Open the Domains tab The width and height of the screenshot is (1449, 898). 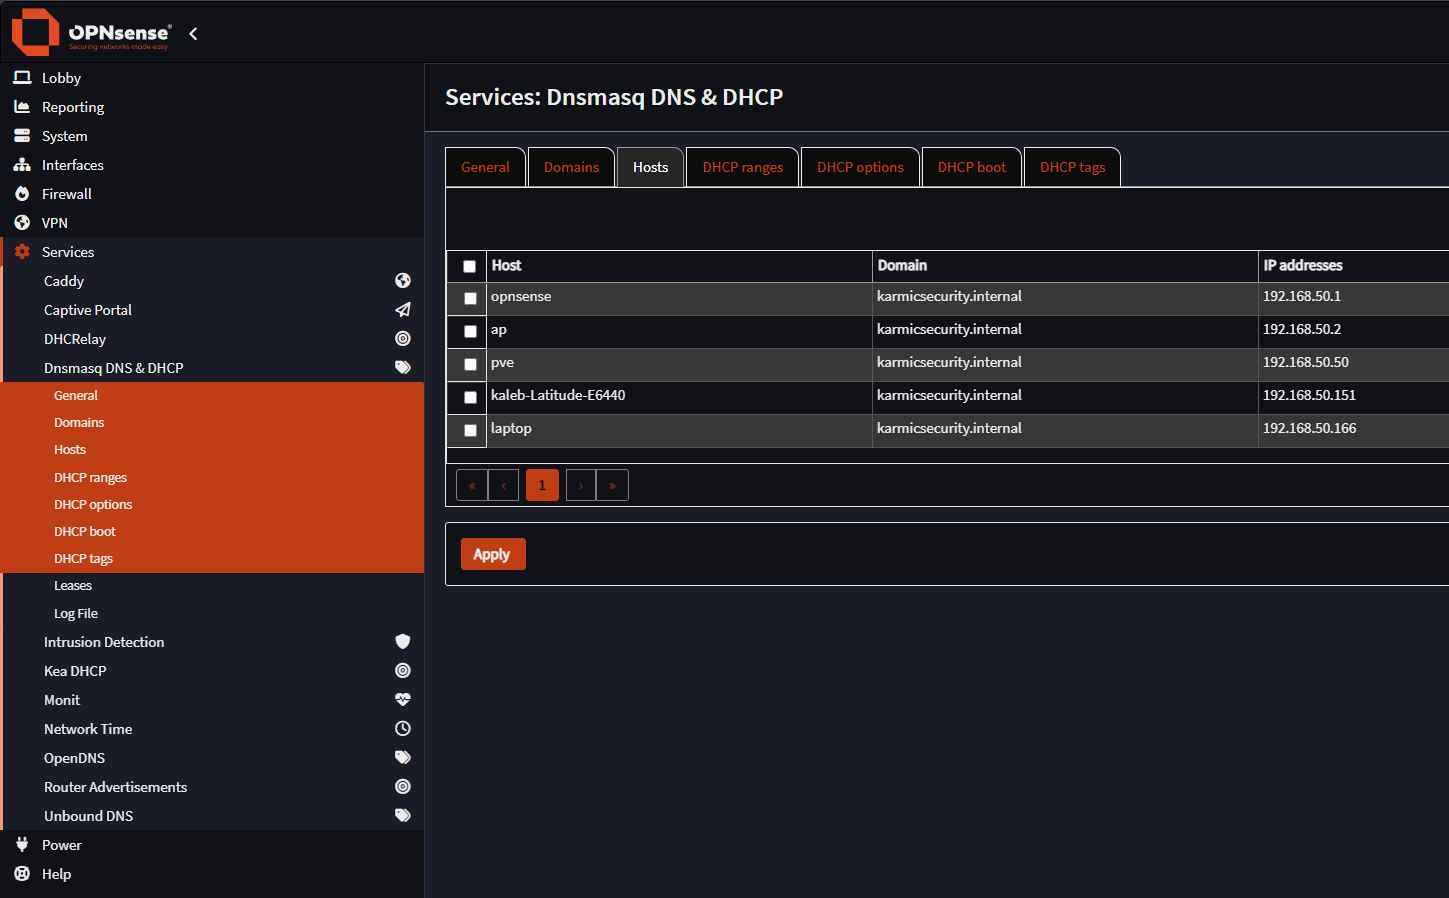click(571, 167)
